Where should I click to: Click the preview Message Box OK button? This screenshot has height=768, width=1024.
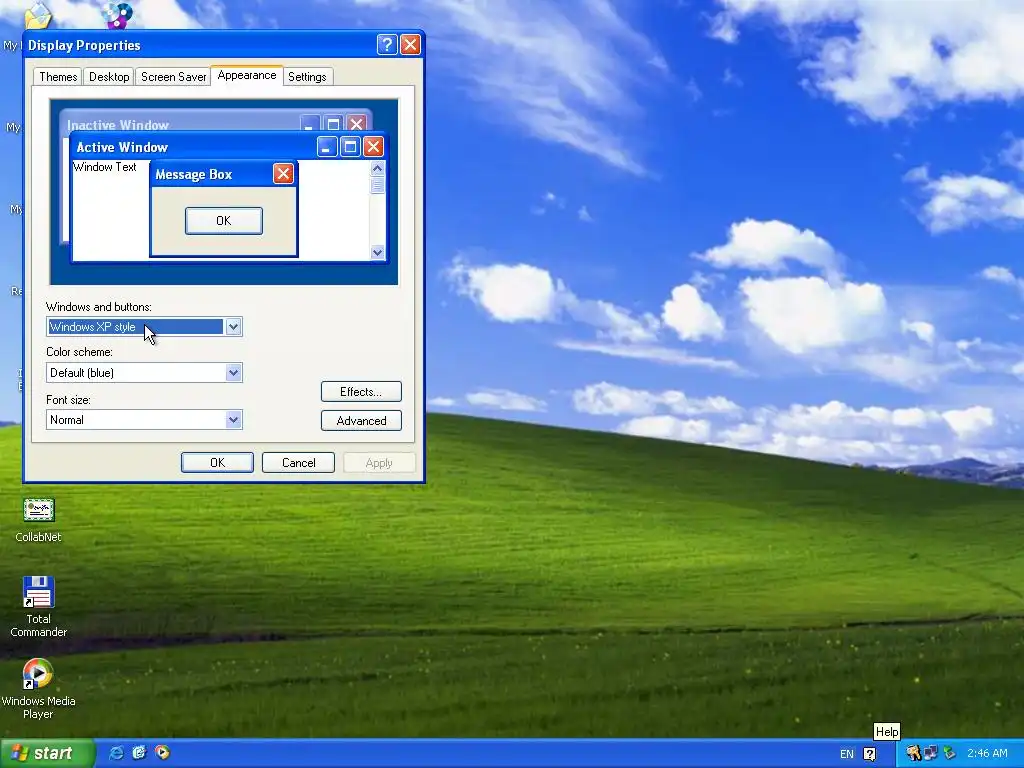coord(224,221)
